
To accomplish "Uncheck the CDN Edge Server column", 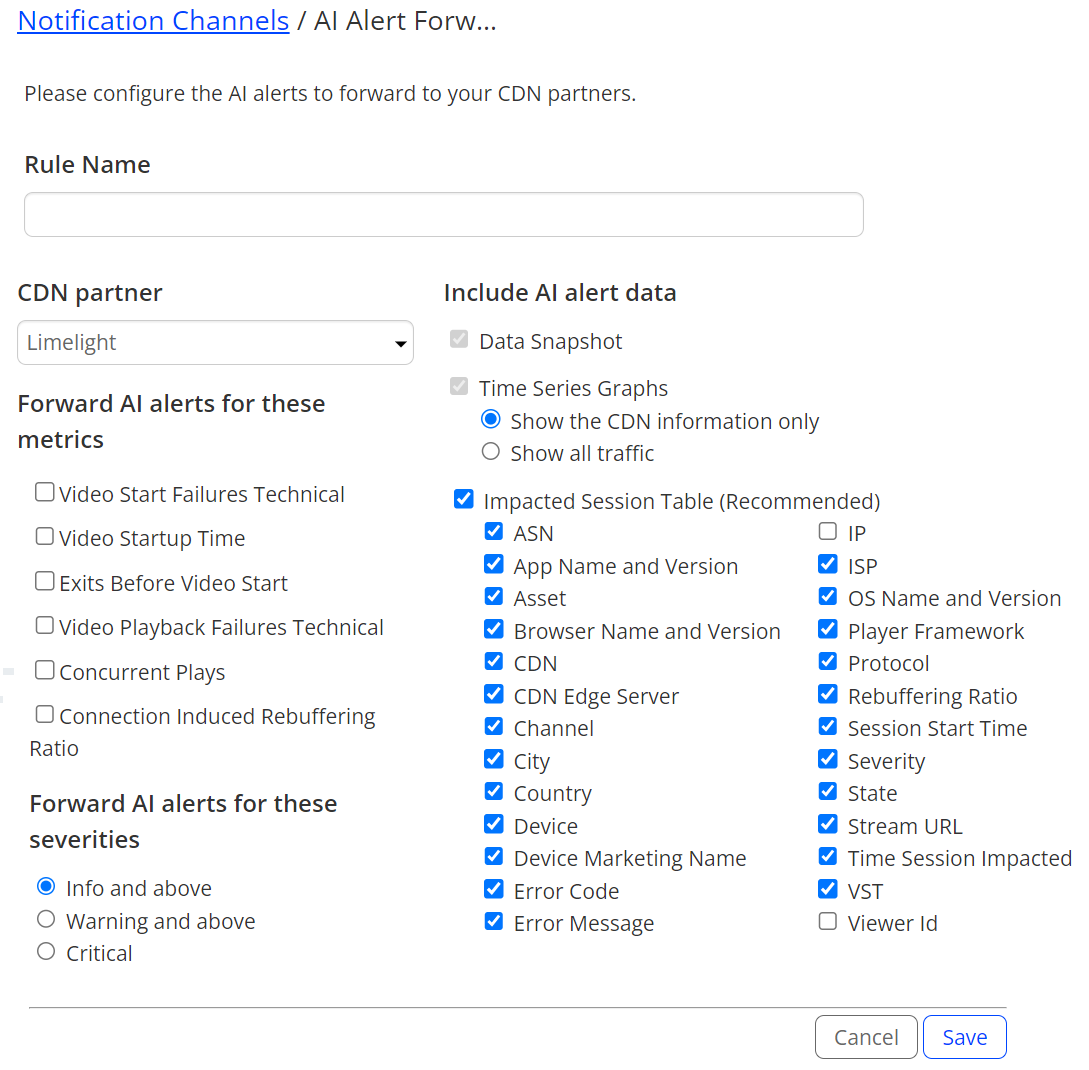I will point(493,694).
